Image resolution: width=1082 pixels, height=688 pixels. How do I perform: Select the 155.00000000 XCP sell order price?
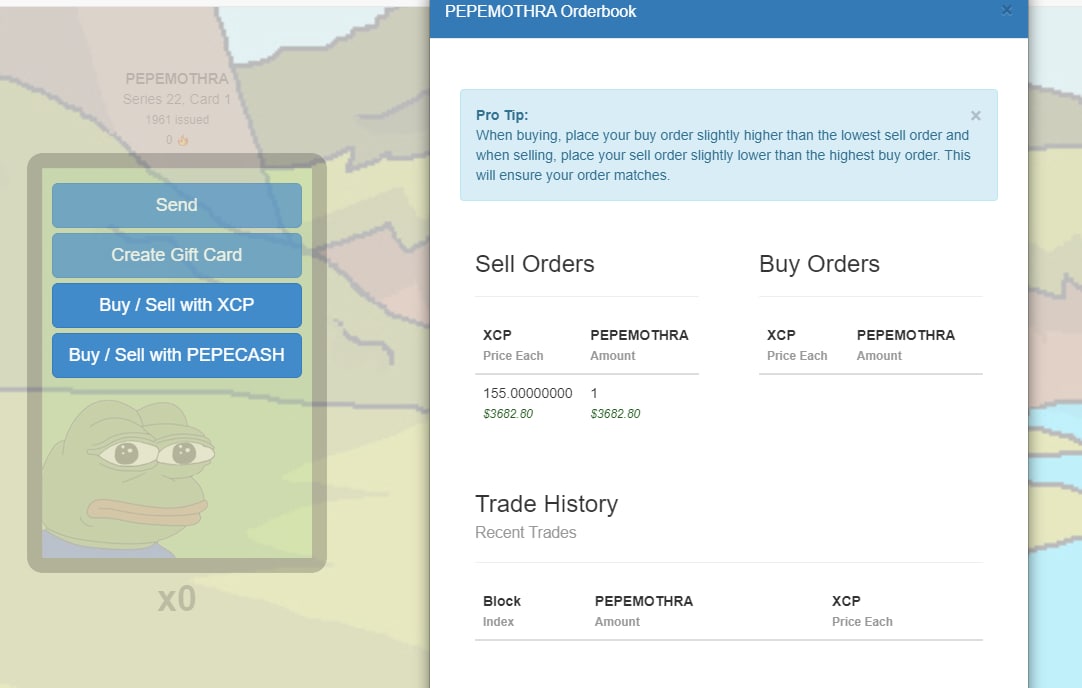(528, 393)
